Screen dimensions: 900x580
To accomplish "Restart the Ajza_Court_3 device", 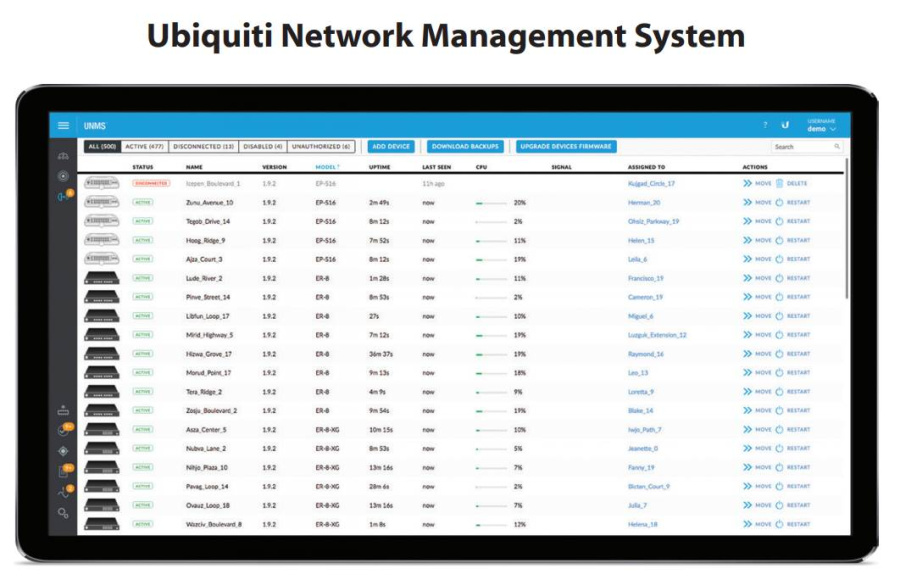I will click(x=793, y=260).
